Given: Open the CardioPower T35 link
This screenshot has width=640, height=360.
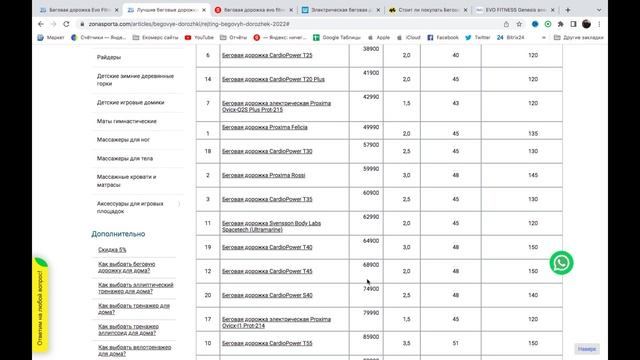Looking at the screenshot, I should click(267, 199).
